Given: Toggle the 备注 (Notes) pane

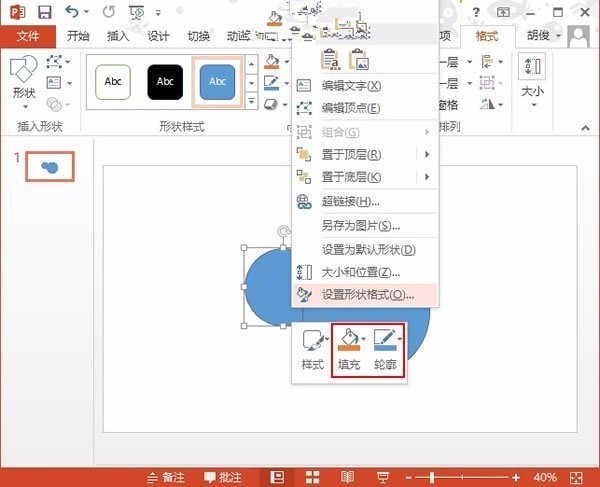Looking at the screenshot, I should 166,477.
